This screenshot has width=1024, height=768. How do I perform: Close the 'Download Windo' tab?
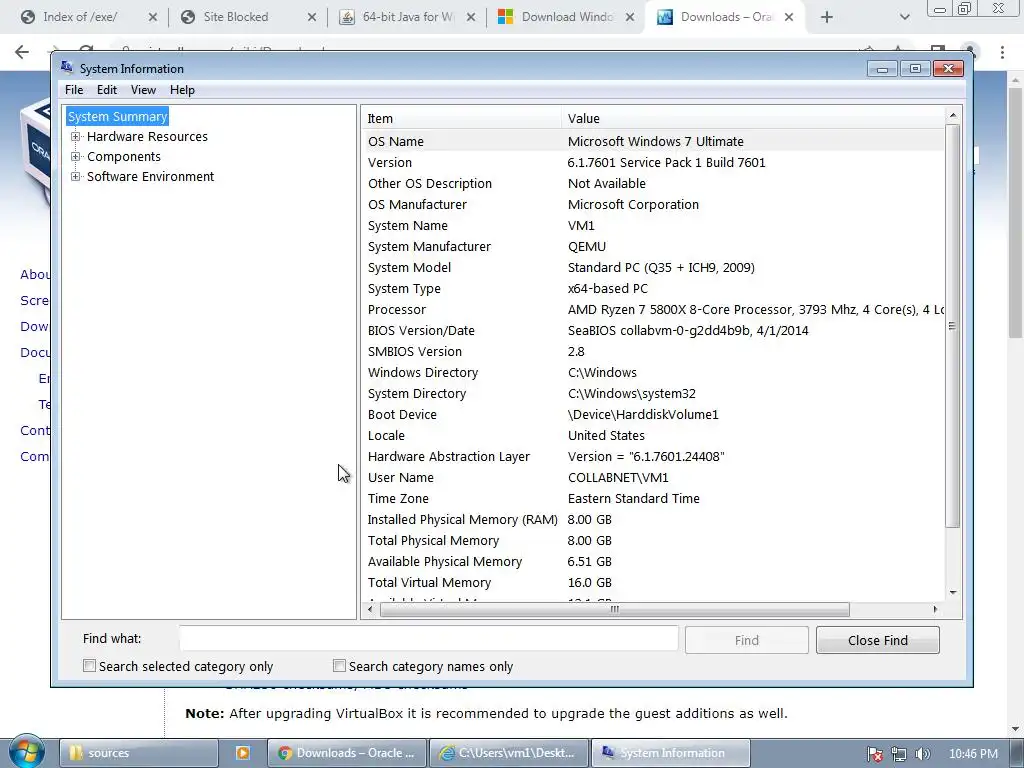(x=630, y=17)
